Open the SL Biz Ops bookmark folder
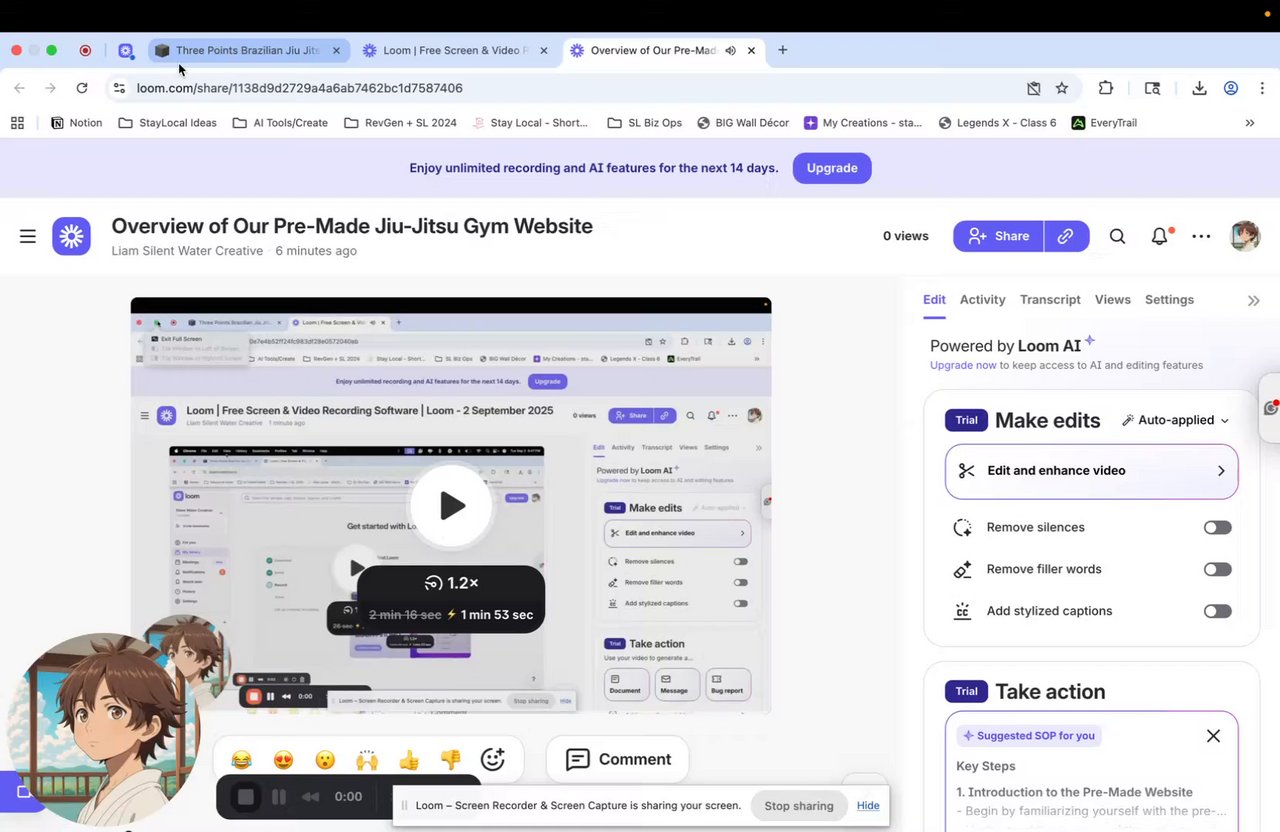Image resolution: width=1280 pixels, height=832 pixels. pos(644,123)
